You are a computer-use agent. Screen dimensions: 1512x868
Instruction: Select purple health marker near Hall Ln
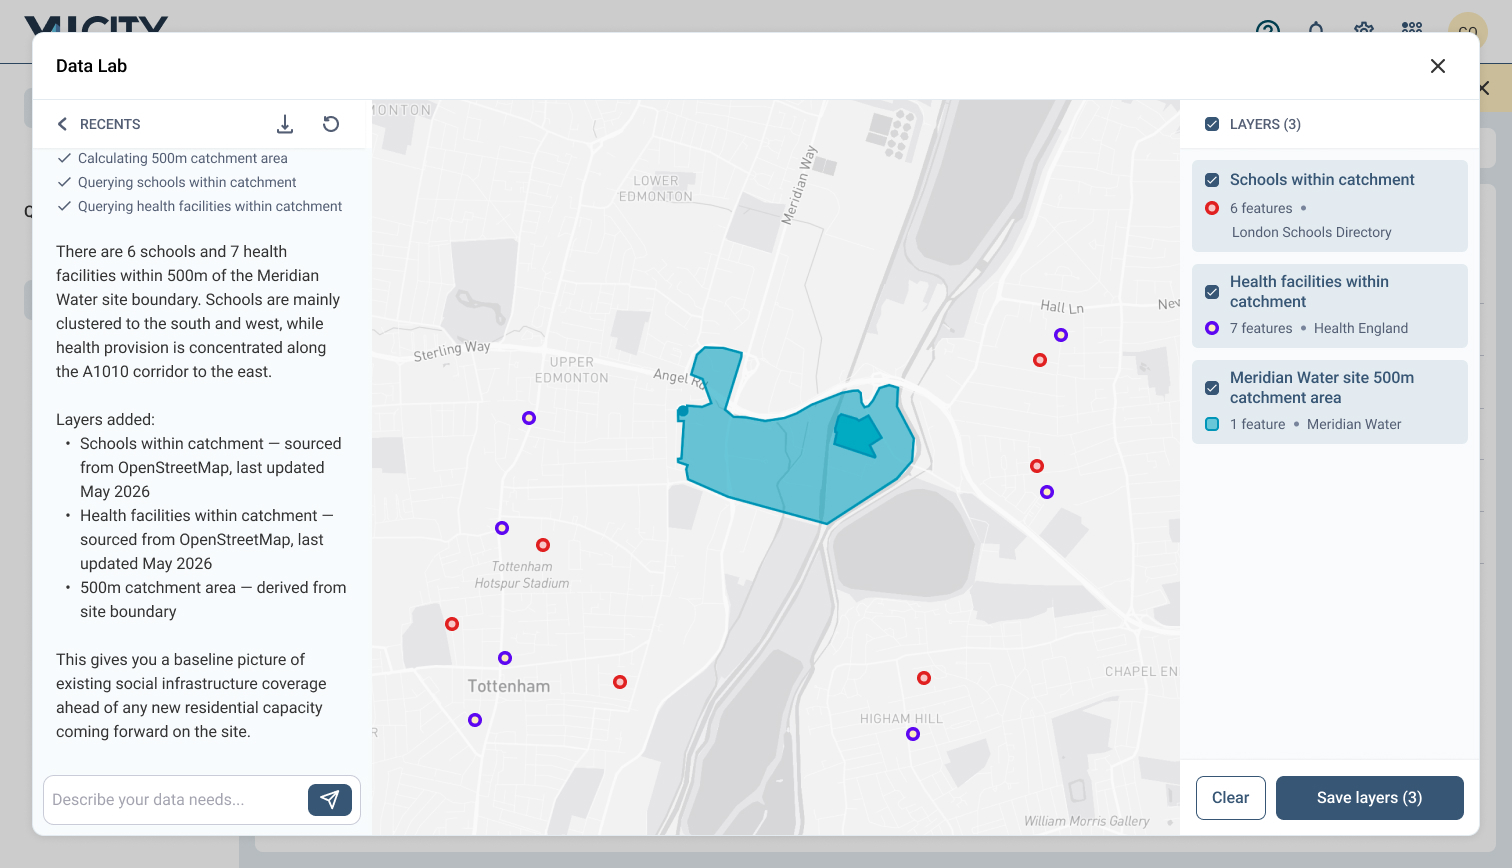1061,335
